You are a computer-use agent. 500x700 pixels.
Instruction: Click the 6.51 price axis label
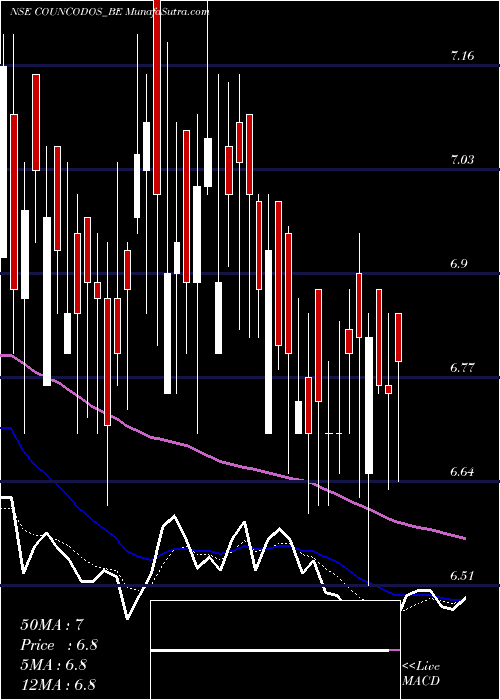coord(462,576)
